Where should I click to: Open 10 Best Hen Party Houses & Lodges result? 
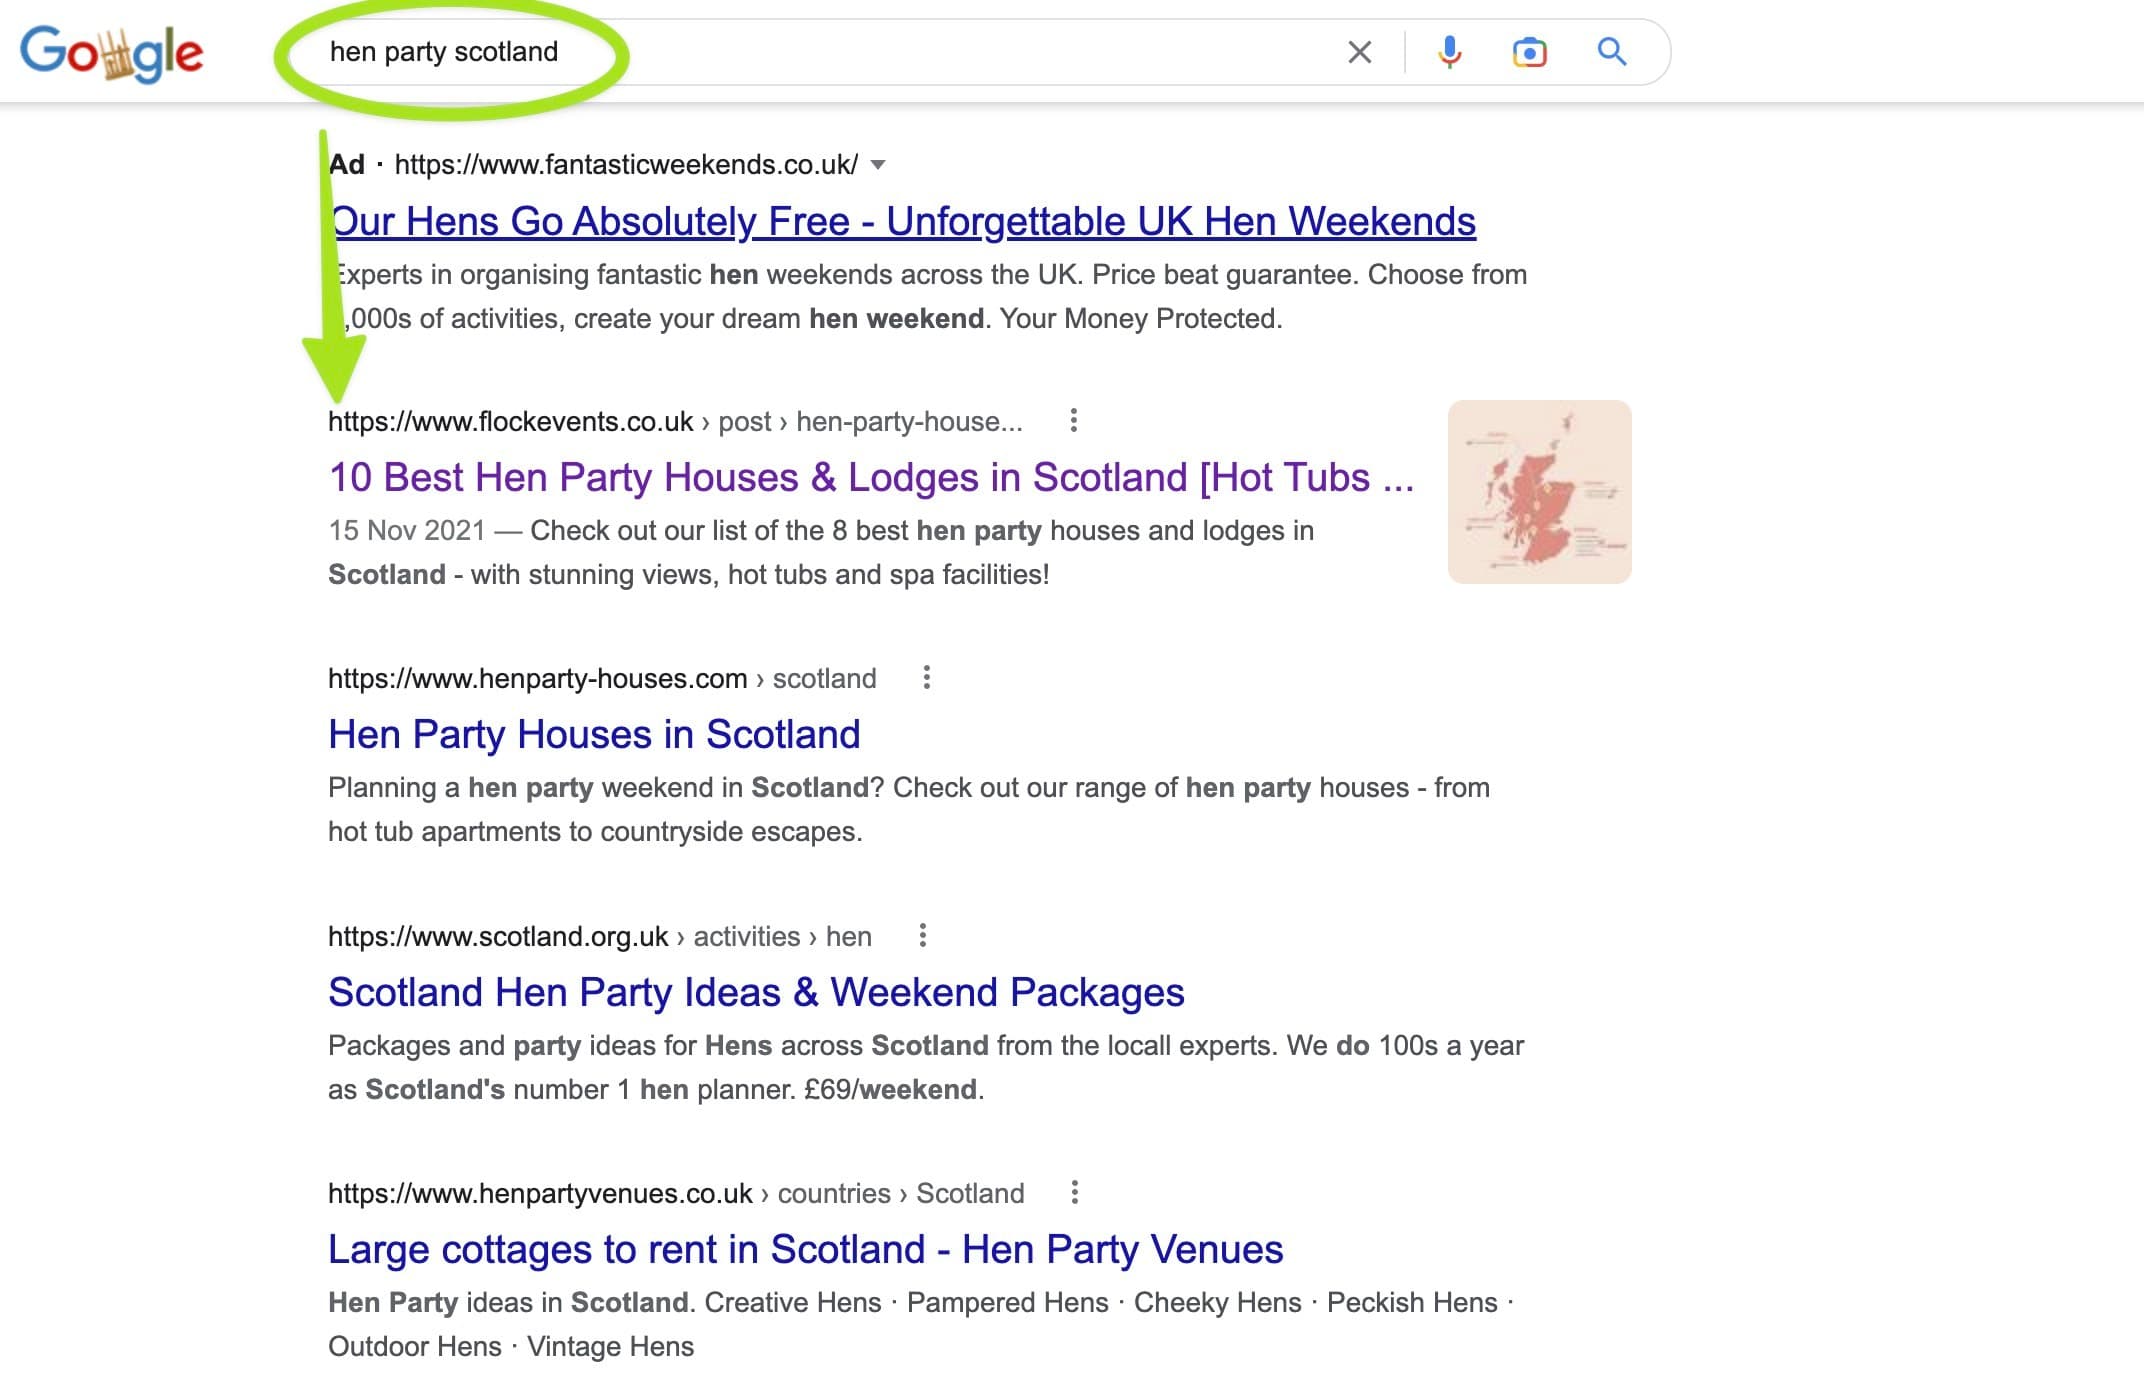tap(871, 478)
